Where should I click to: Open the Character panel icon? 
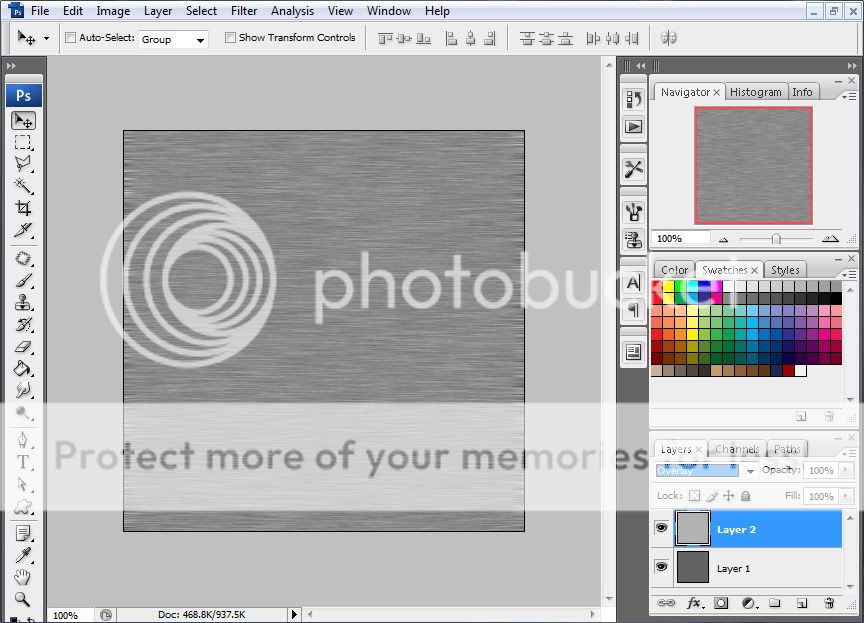click(x=634, y=283)
